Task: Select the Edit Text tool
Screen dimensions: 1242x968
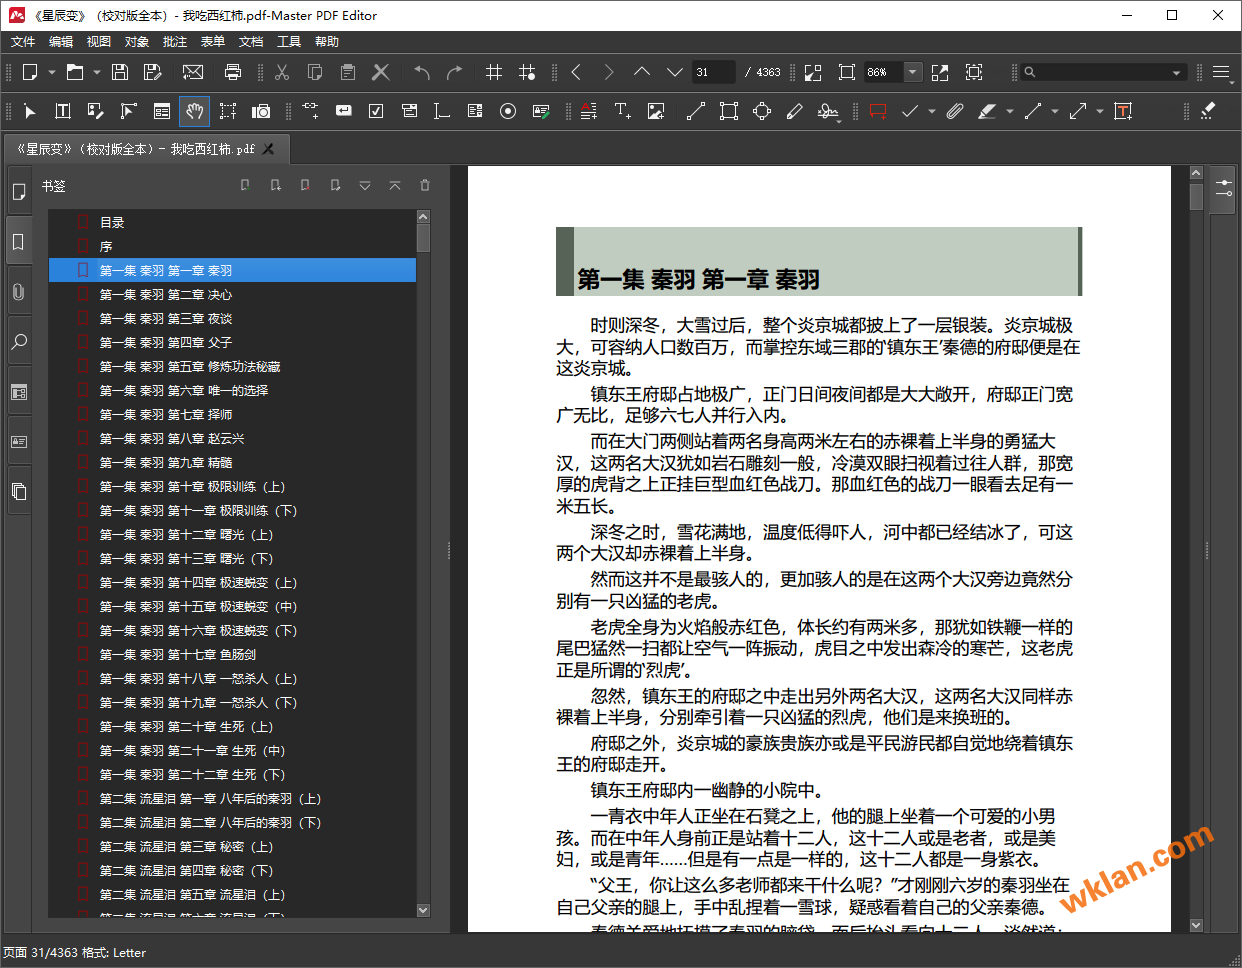Action: 62,111
